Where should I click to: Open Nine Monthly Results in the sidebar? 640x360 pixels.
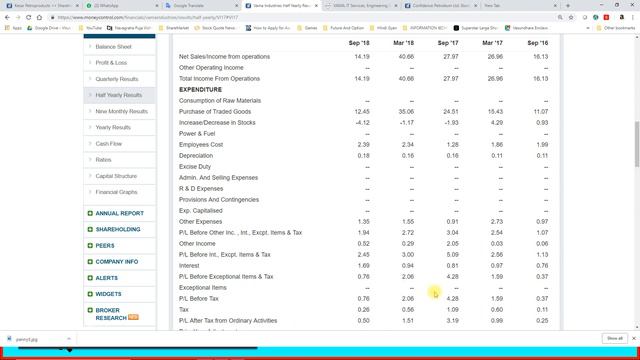coord(121,111)
